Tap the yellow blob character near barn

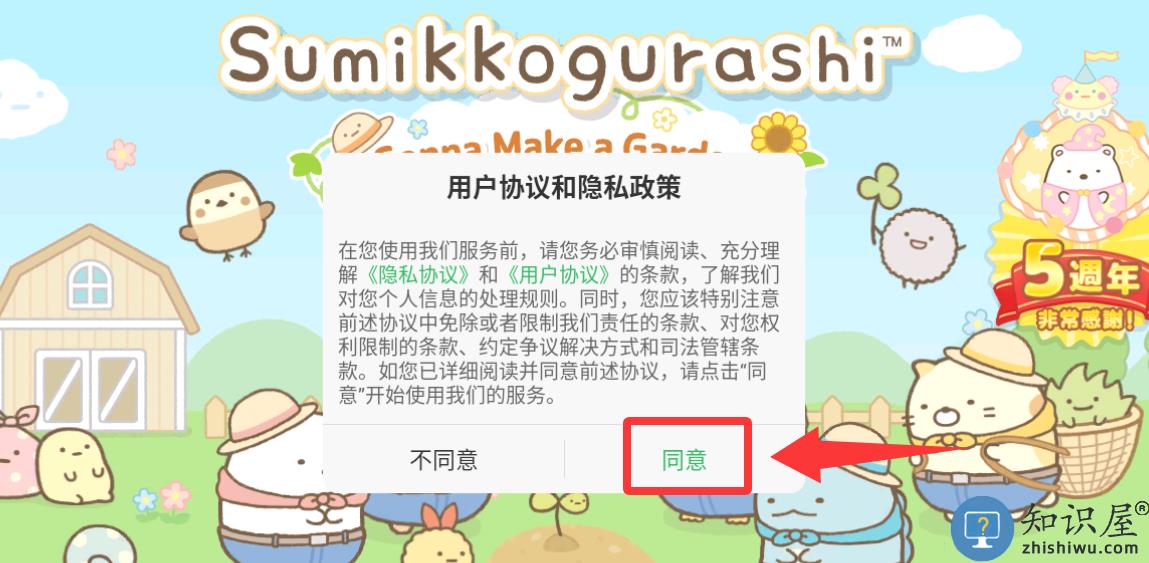pyautogui.click(x=75, y=466)
